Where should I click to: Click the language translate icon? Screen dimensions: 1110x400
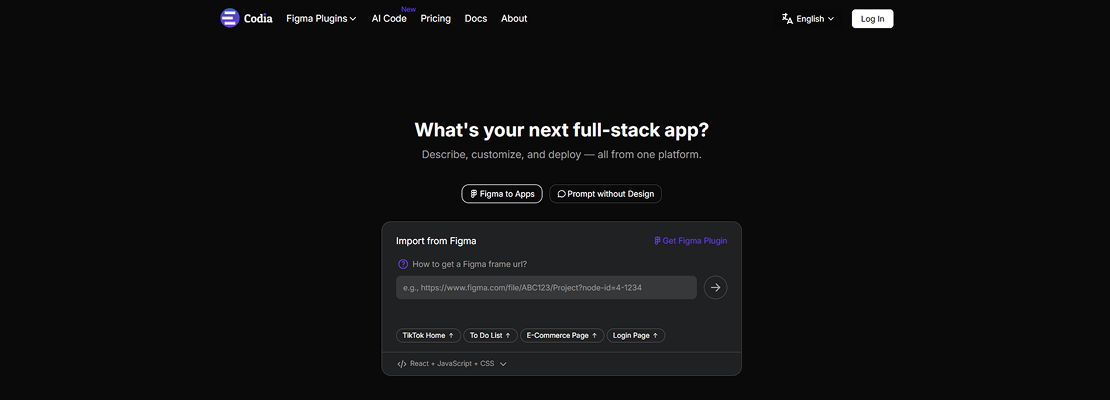(x=787, y=18)
